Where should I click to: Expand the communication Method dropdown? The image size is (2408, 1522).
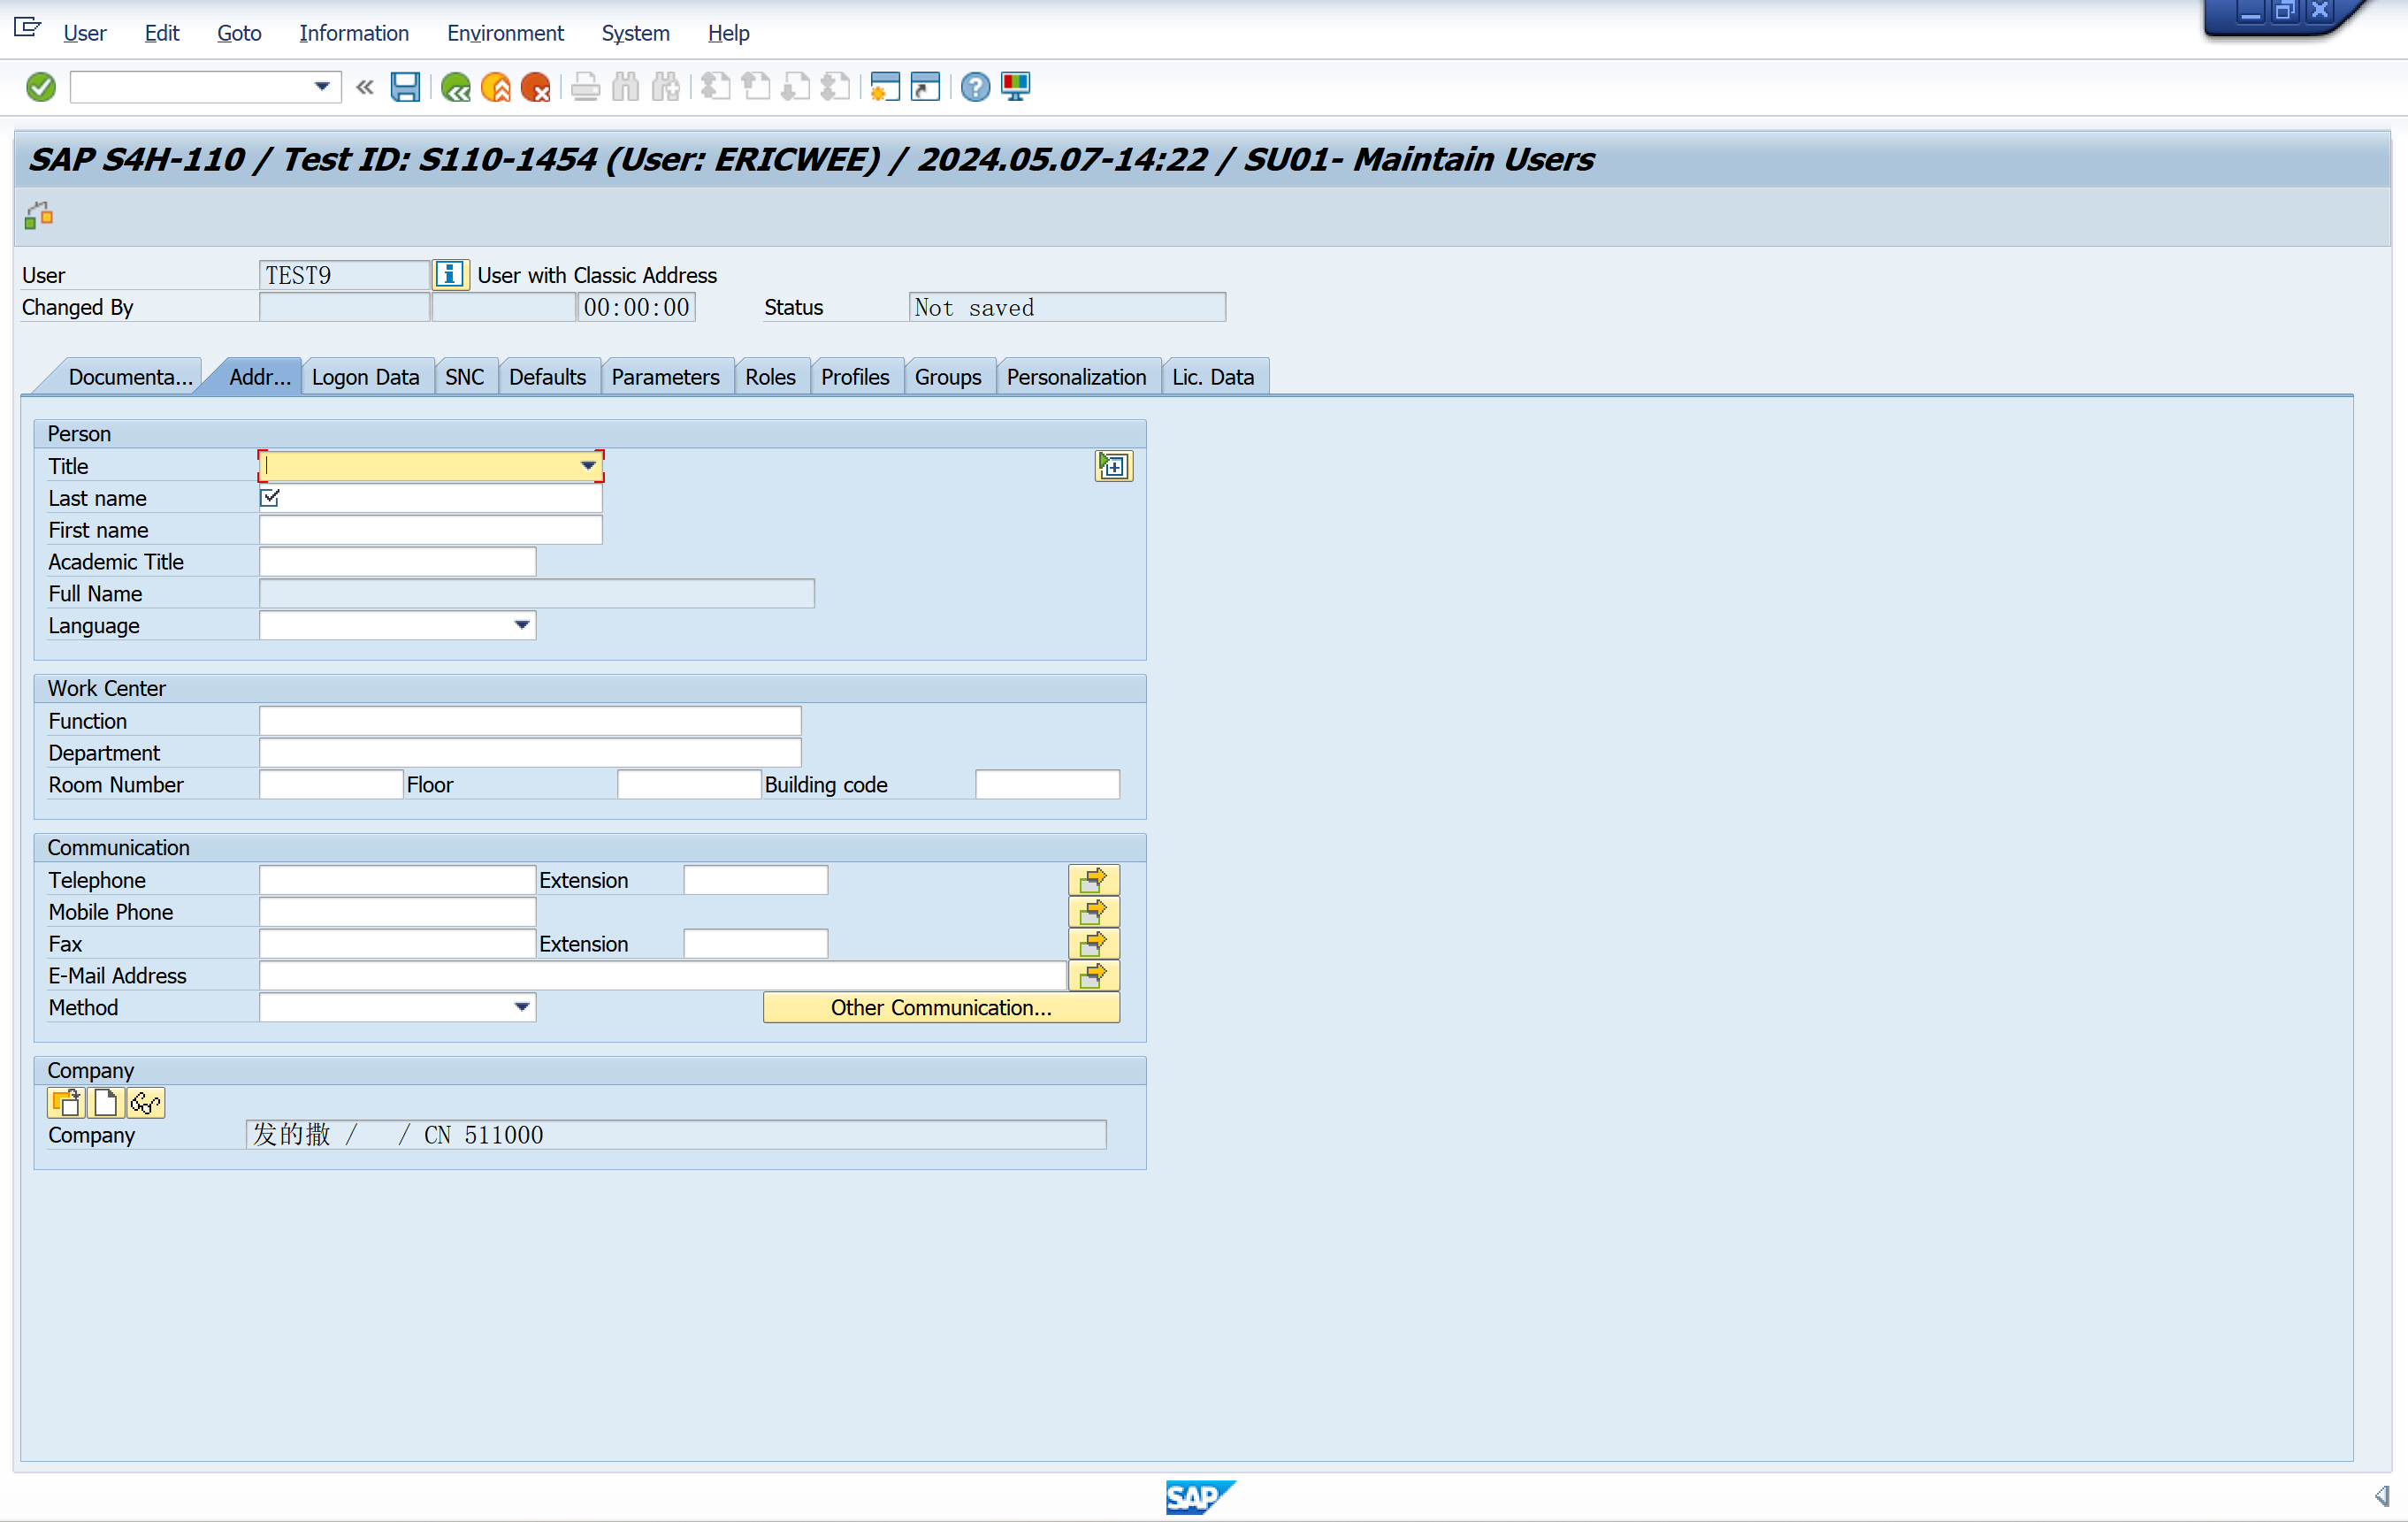pos(522,1007)
